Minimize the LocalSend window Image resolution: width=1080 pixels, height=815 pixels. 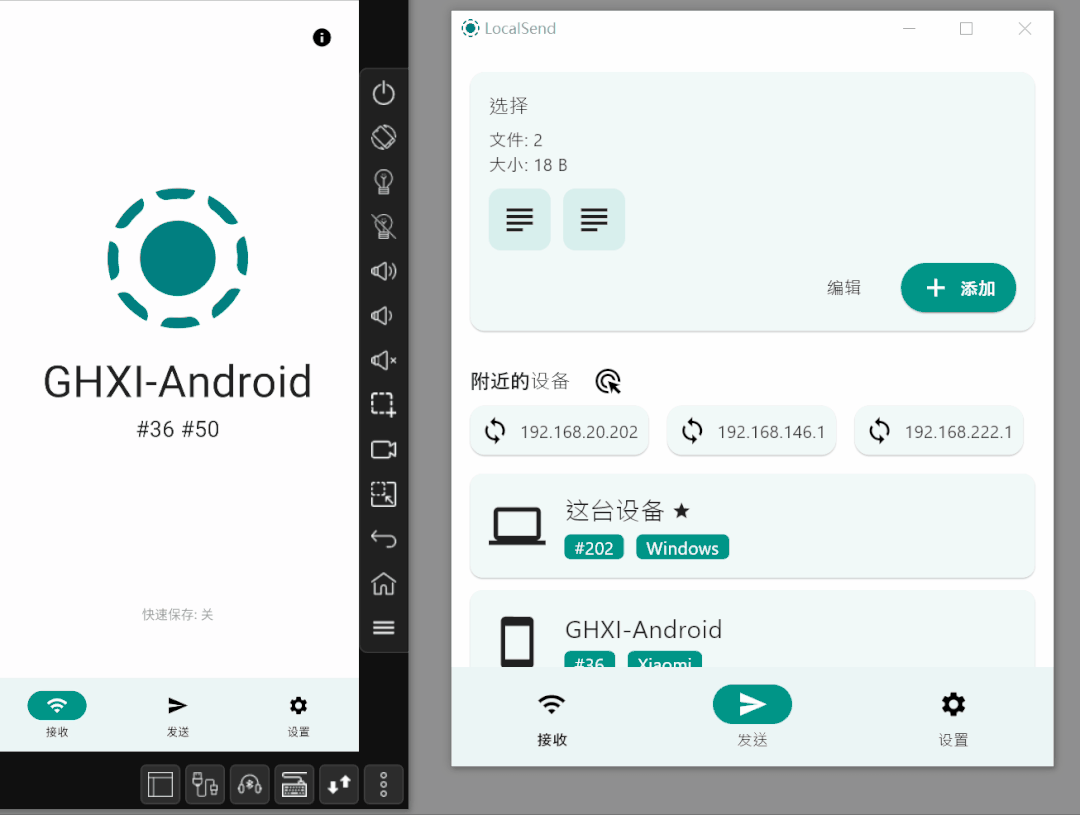[x=909, y=28]
